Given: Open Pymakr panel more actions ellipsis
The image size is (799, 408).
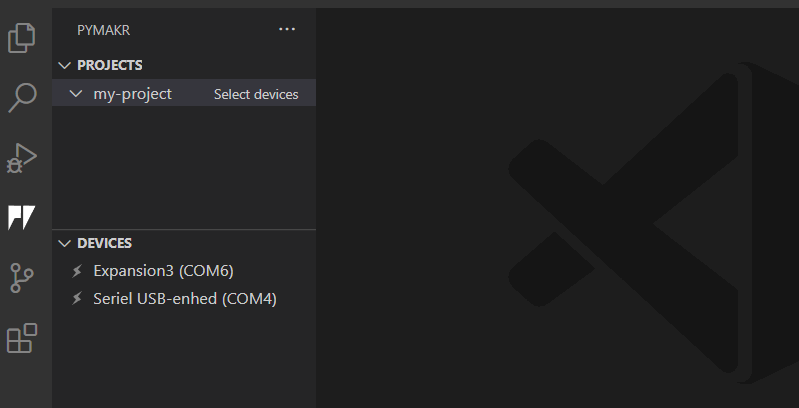Looking at the screenshot, I should tap(287, 30).
